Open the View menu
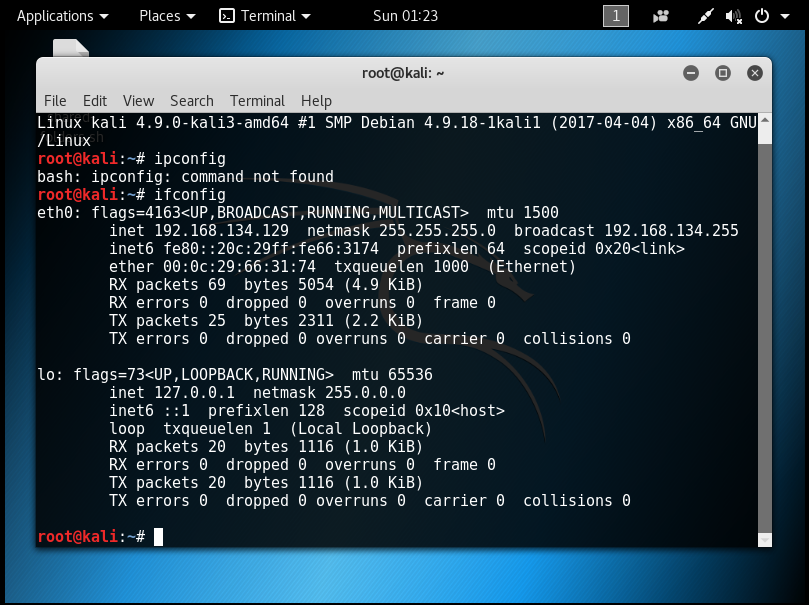 coord(138,101)
